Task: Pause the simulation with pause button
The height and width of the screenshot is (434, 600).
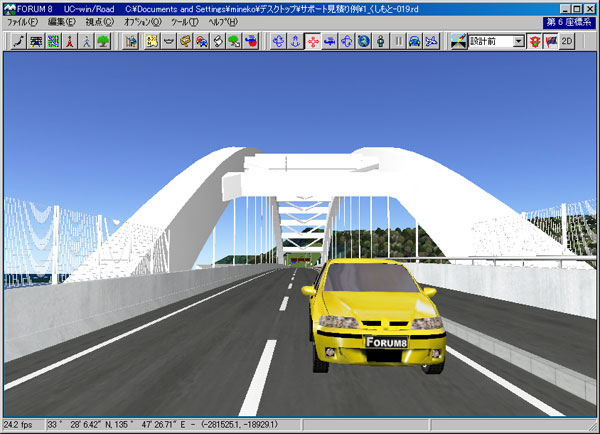Action: point(398,41)
